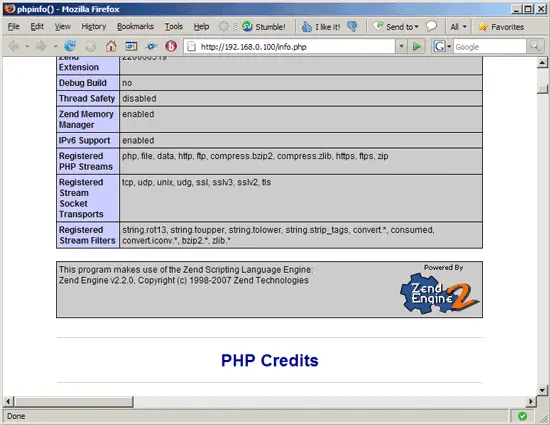Click the Google search input field
This screenshot has height=425, width=550.
tap(490, 47)
